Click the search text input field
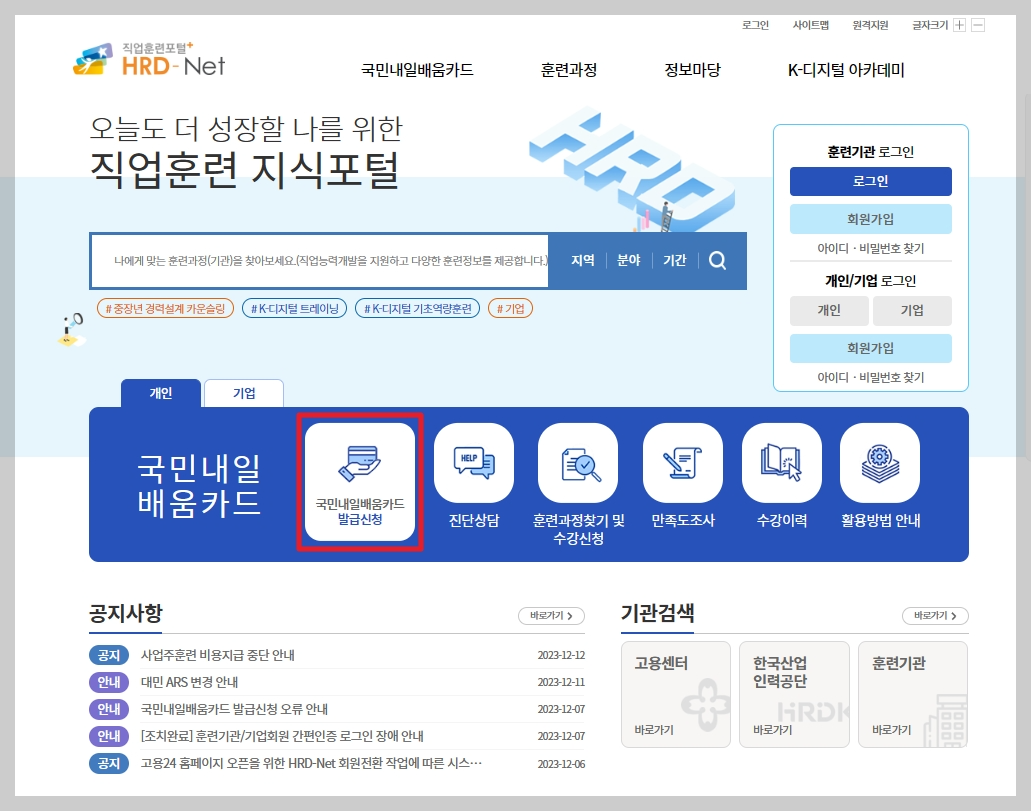1031x811 pixels. click(320, 260)
